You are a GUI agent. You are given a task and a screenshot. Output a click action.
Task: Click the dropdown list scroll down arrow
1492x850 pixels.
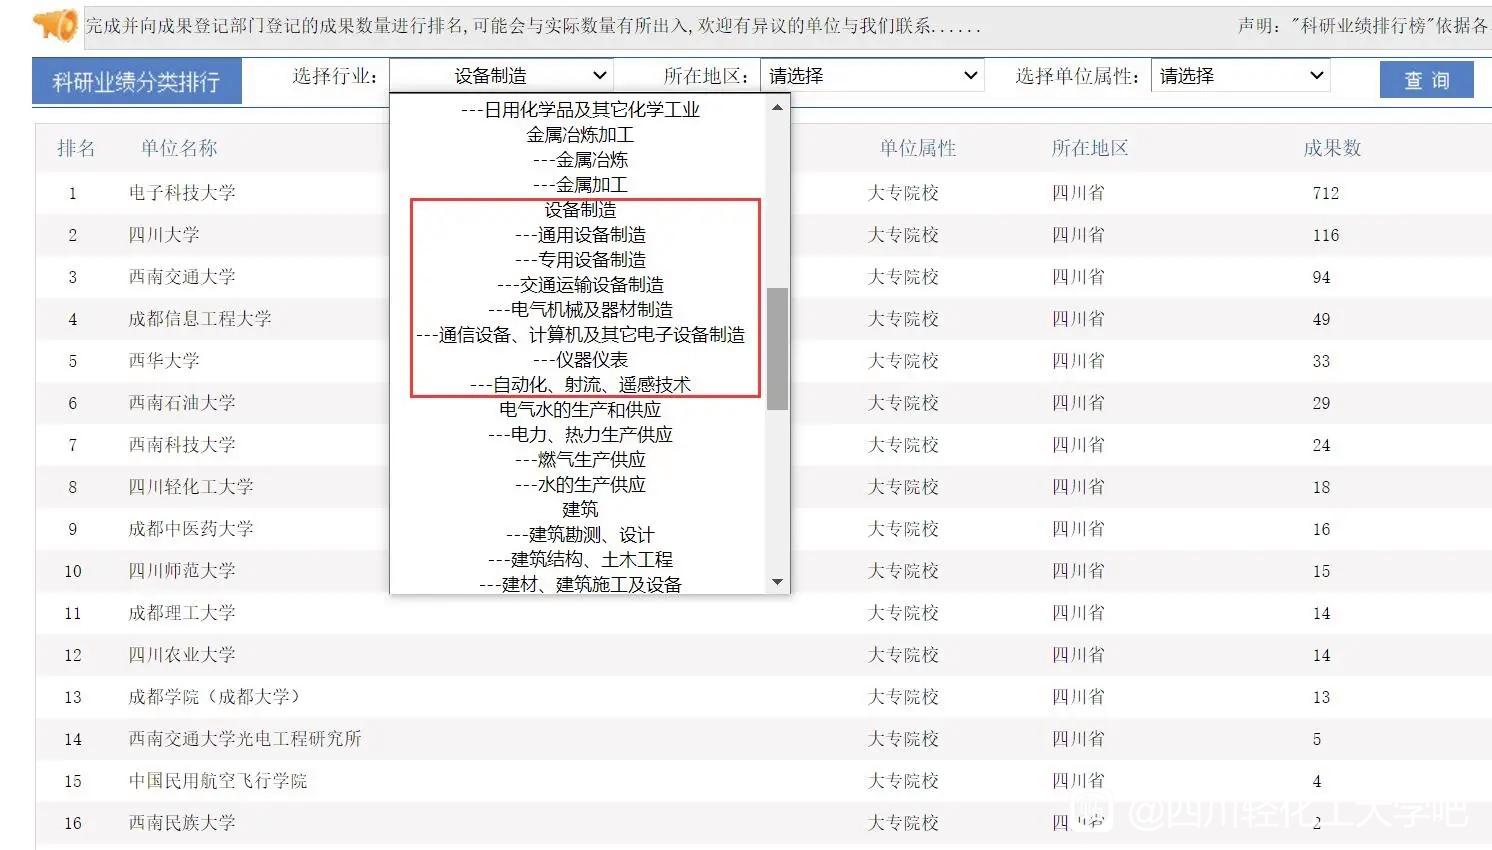click(778, 582)
